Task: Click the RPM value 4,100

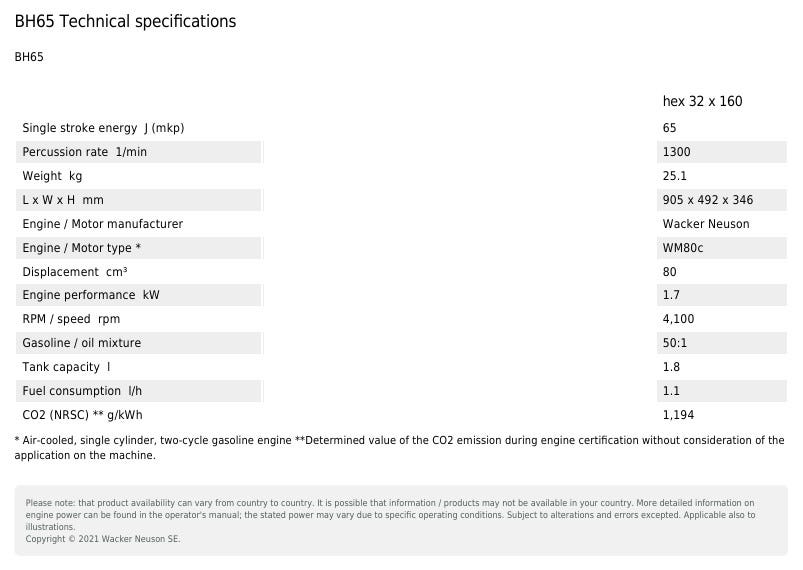Action: pos(678,319)
